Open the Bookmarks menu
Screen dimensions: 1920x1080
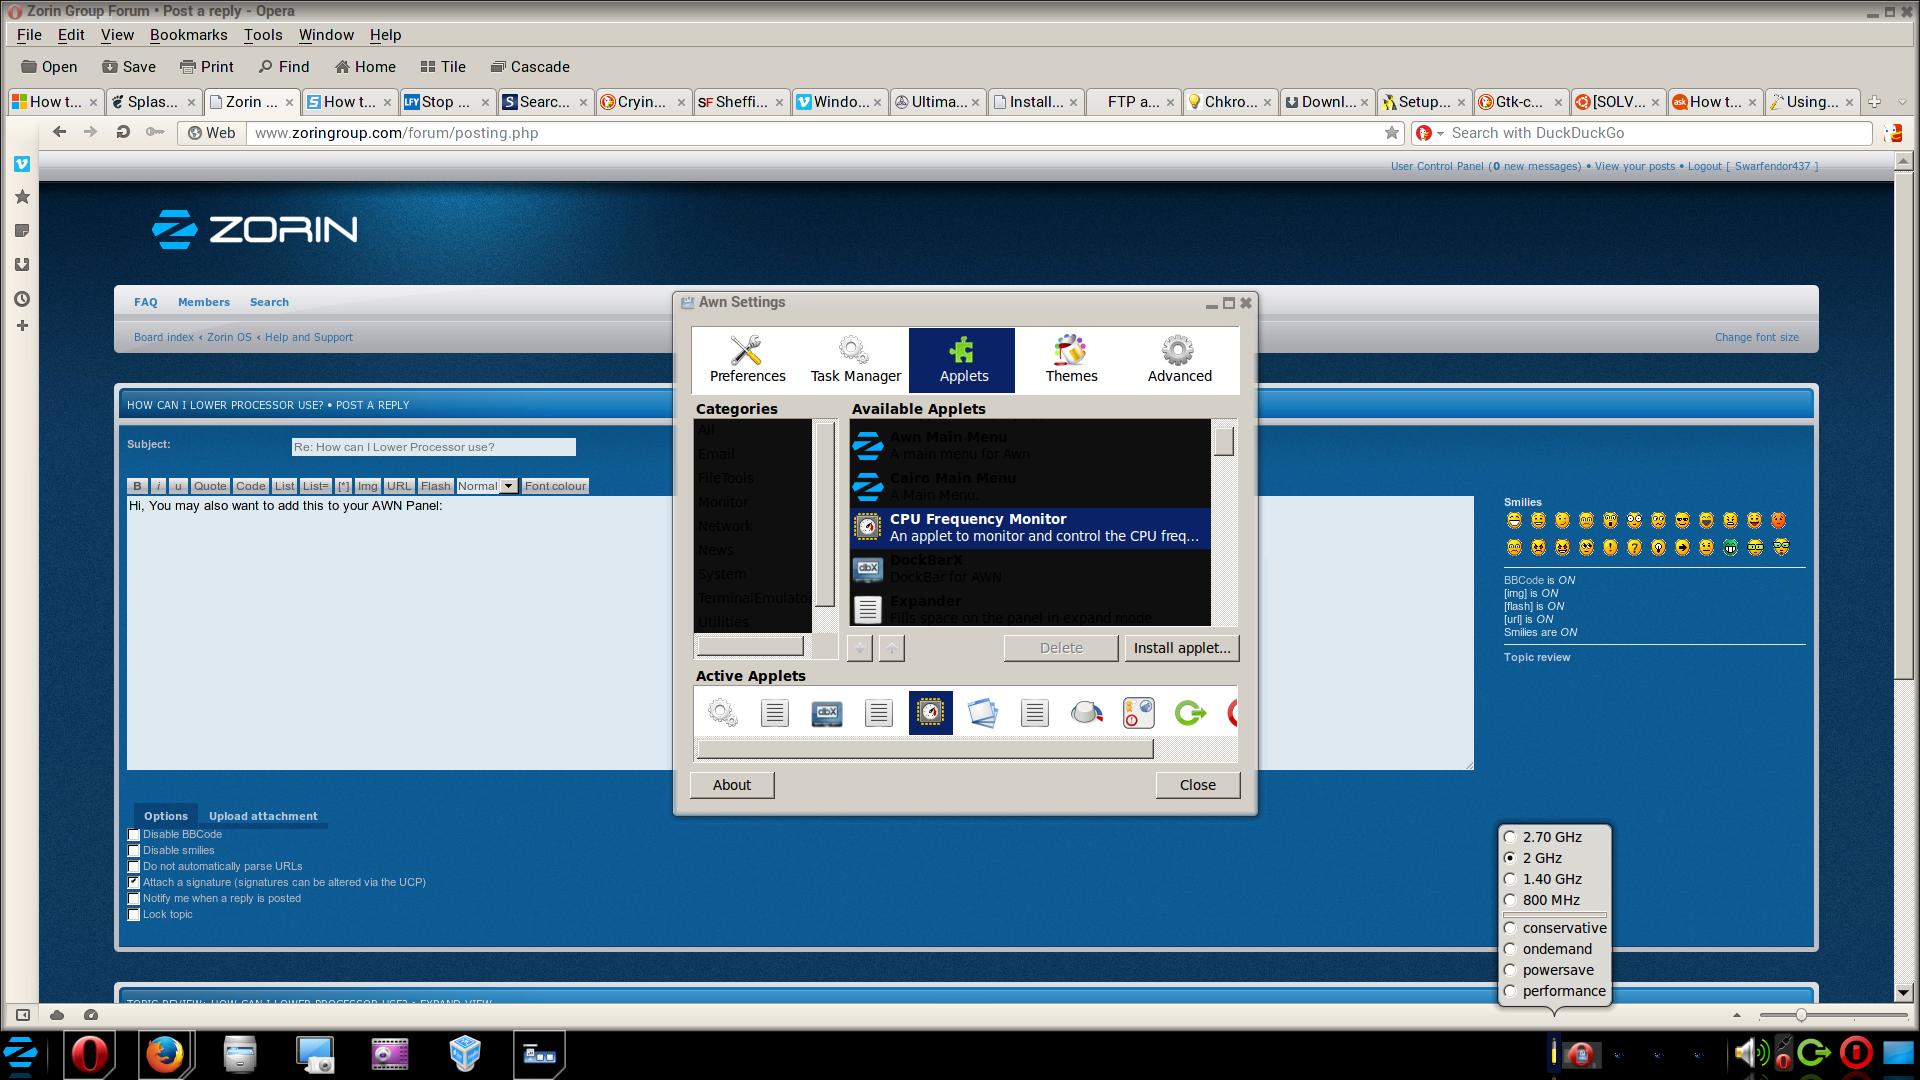pos(188,35)
